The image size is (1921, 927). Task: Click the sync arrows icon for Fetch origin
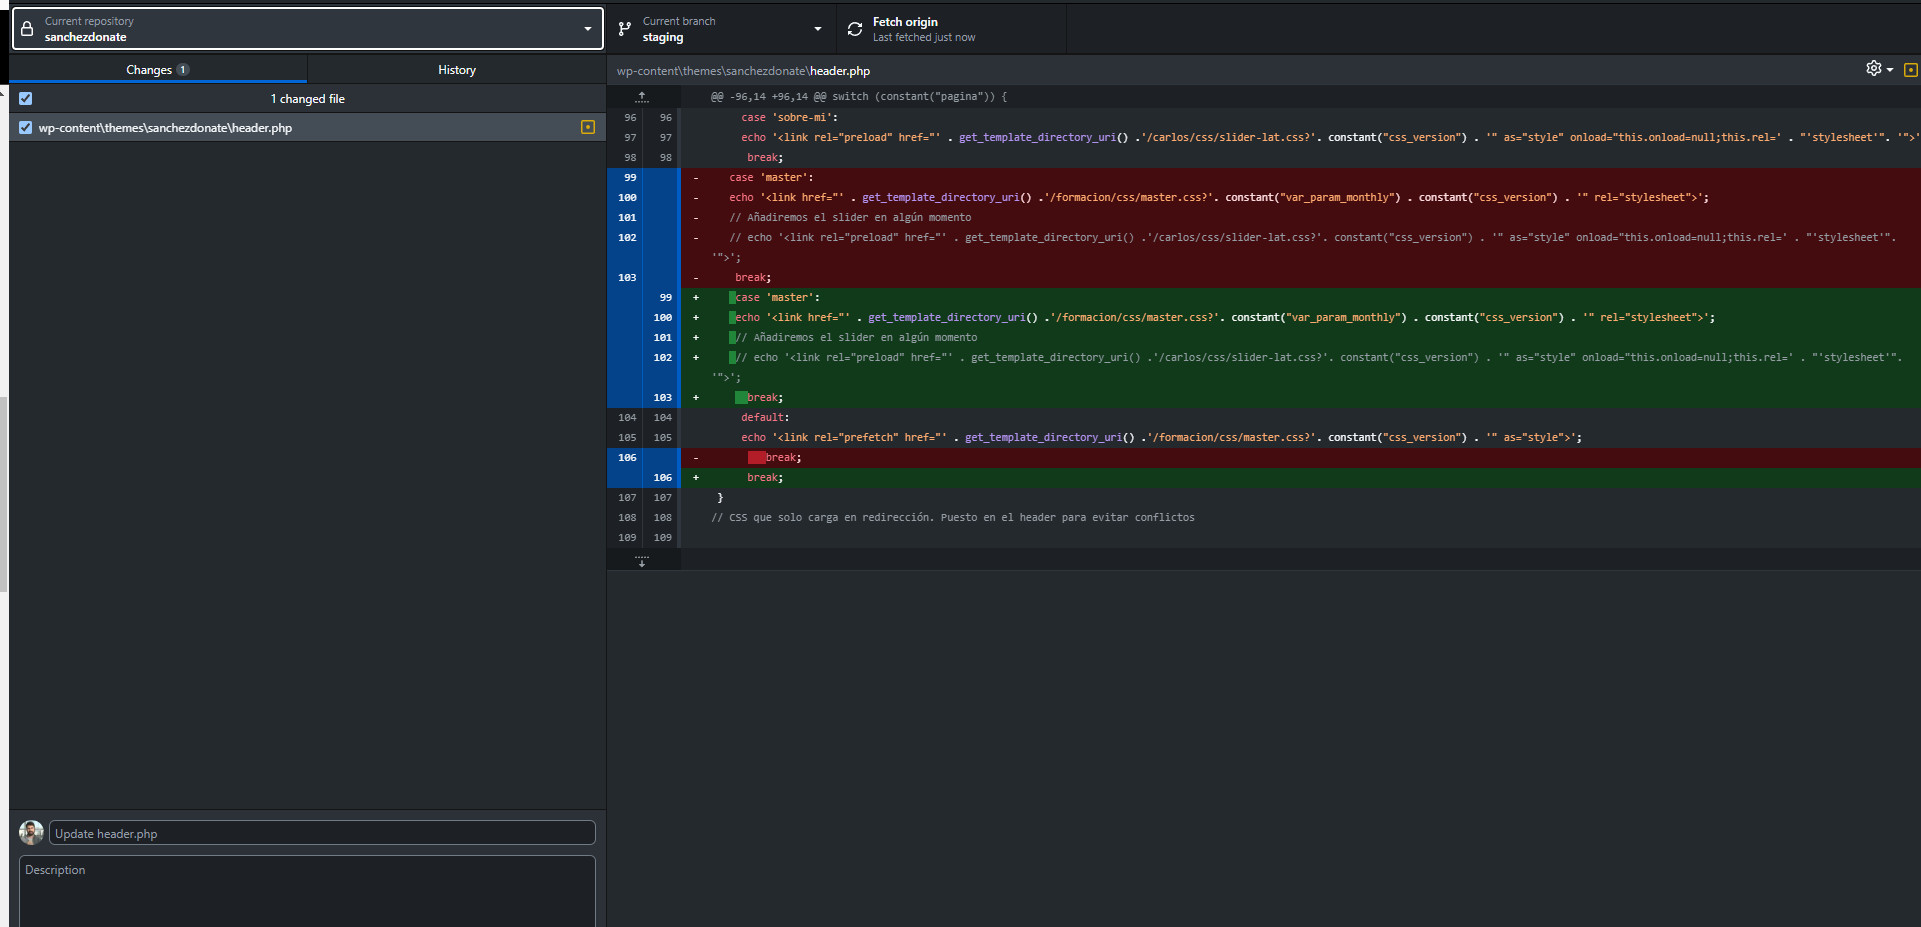[855, 29]
